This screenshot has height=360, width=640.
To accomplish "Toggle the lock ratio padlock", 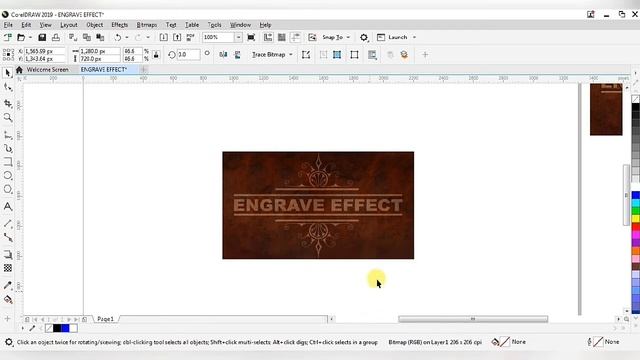I will 156,55.
